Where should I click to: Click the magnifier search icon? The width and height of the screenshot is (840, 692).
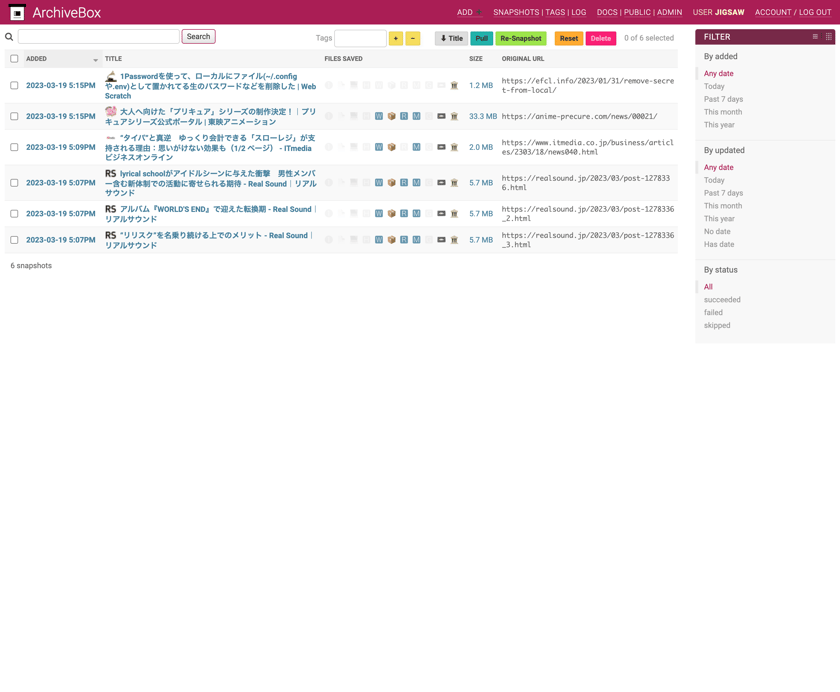[x=9, y=37]
